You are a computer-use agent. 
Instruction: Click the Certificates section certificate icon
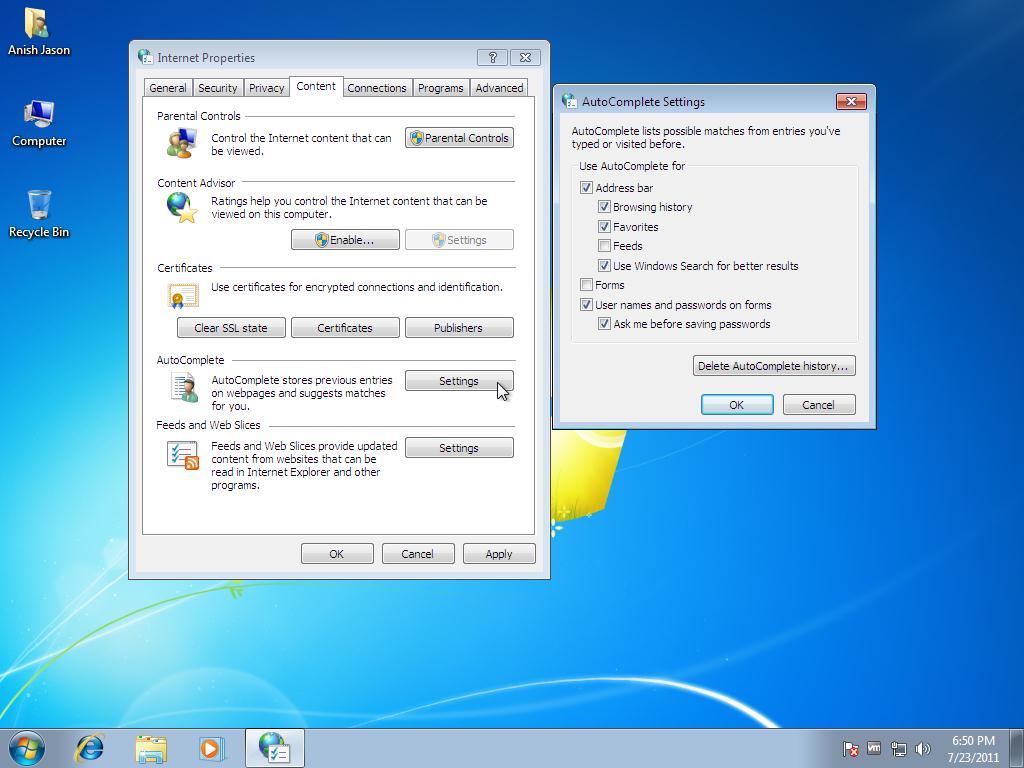tap(183, 296)
